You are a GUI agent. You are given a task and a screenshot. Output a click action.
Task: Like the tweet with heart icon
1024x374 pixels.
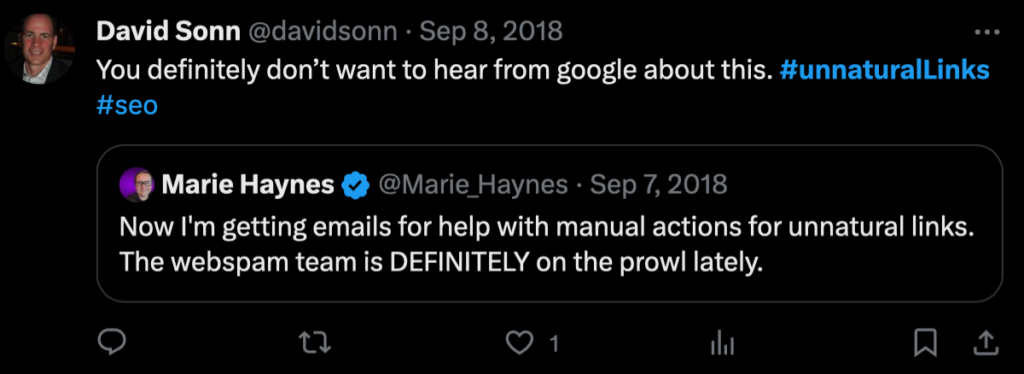[x=520, y=343]
